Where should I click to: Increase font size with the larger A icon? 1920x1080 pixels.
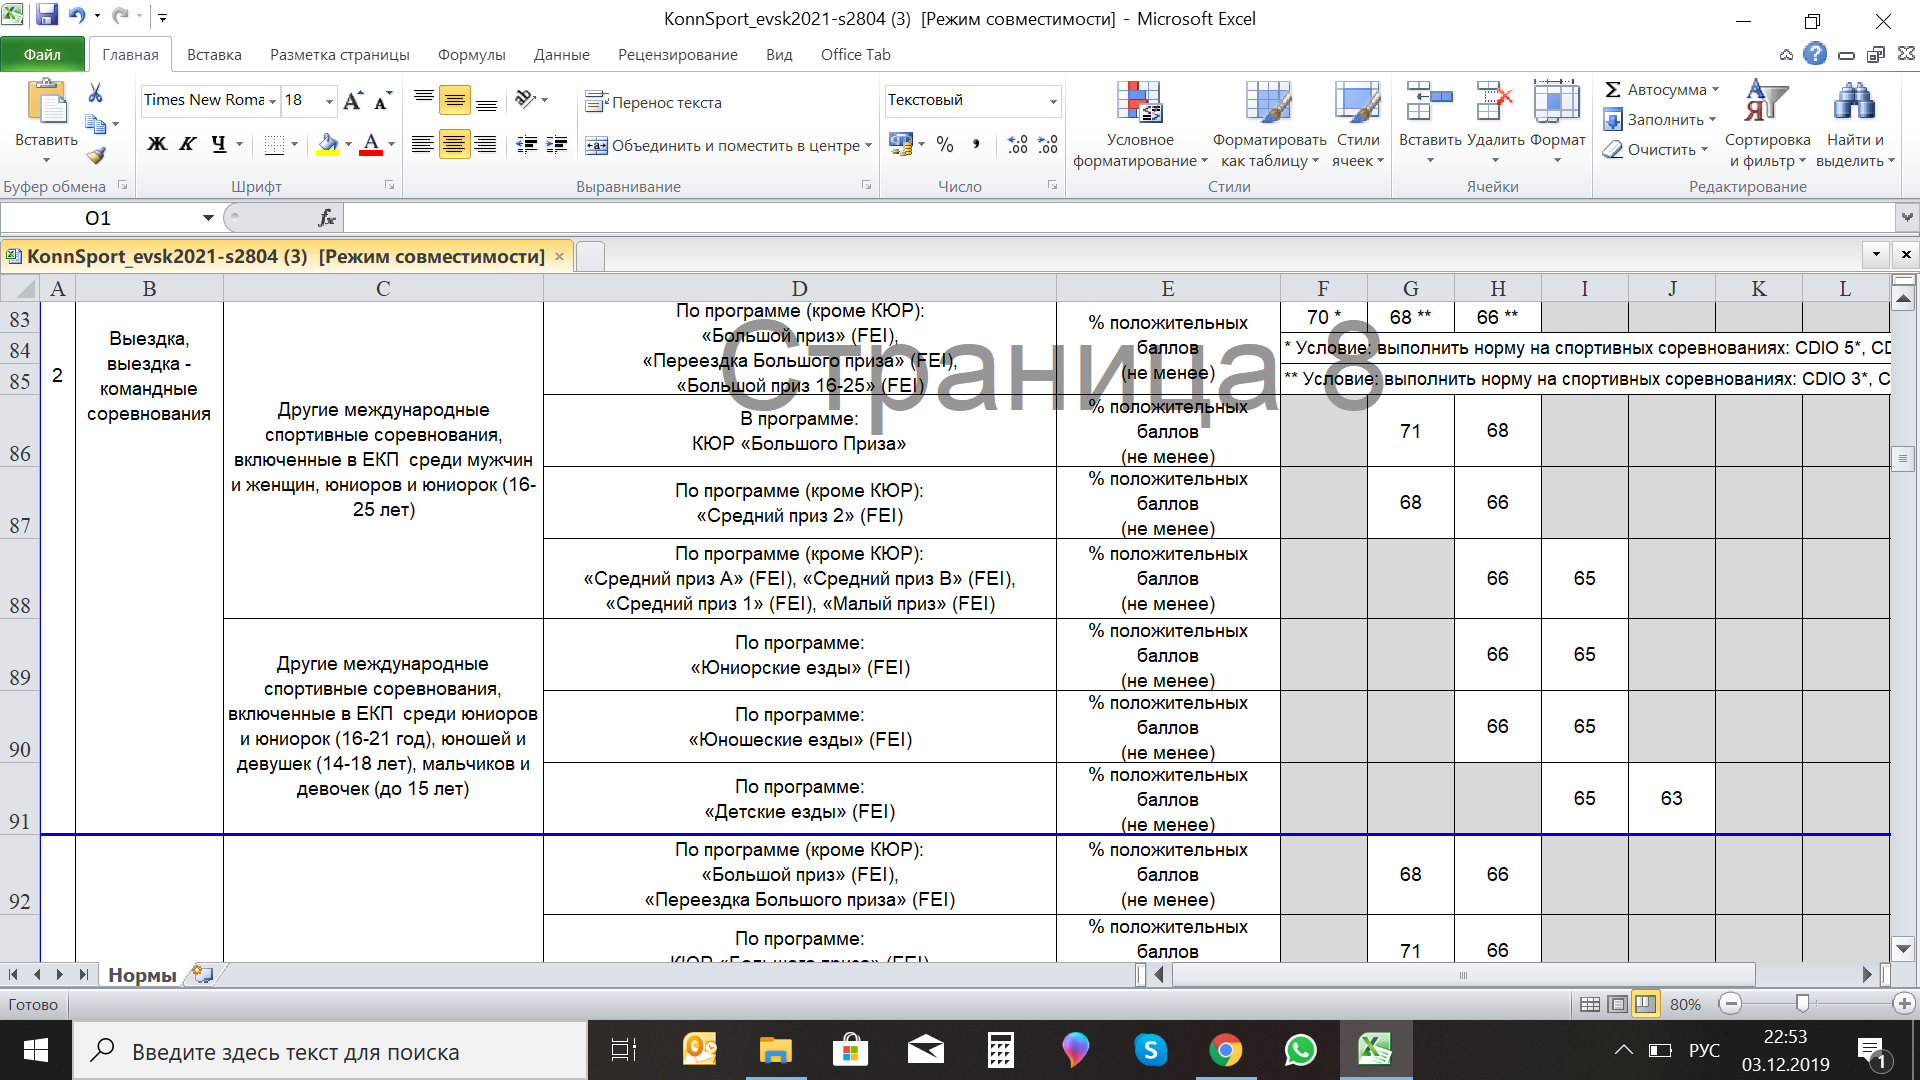pos(352,101)
